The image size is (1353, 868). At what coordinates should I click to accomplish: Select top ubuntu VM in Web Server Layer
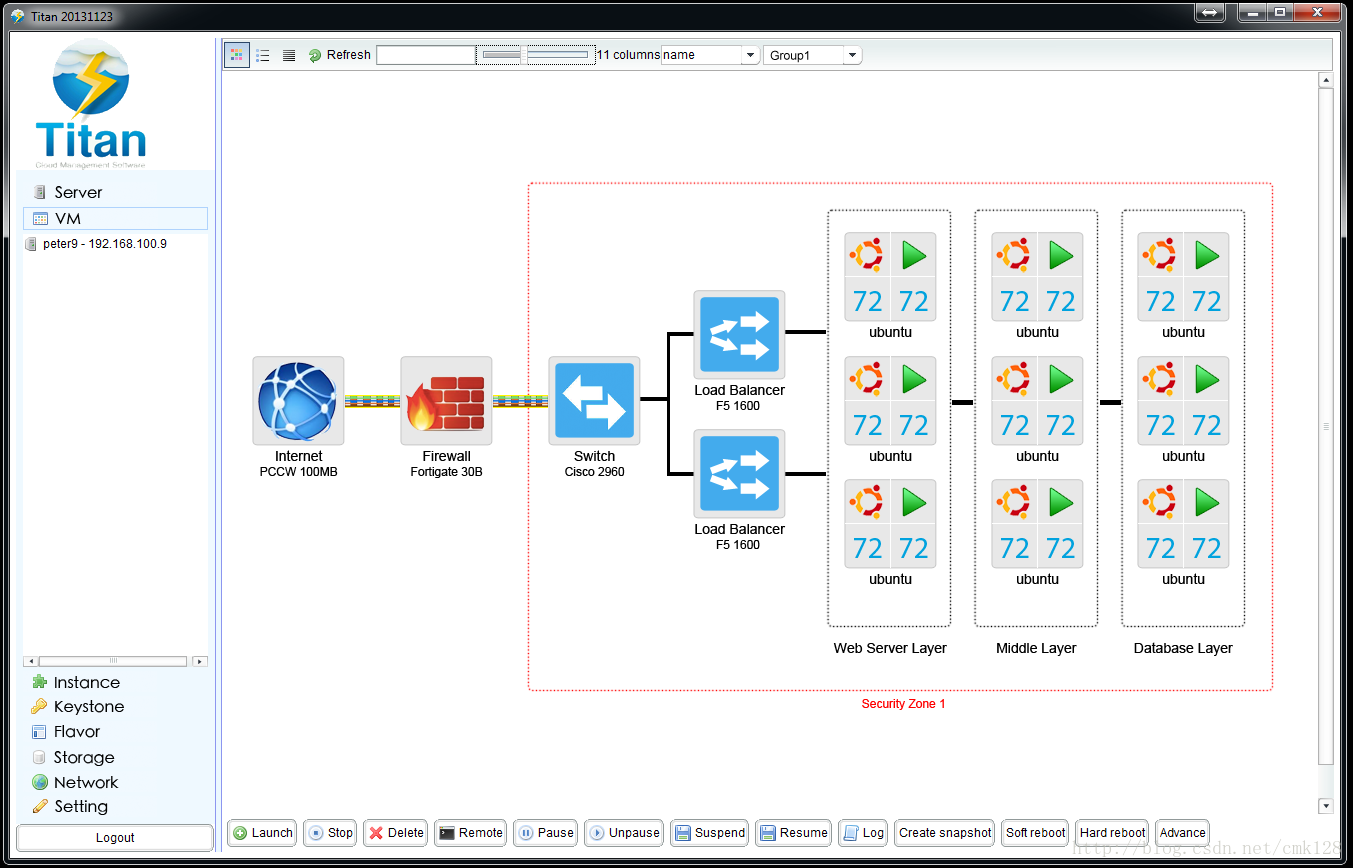tap(890, 277)
